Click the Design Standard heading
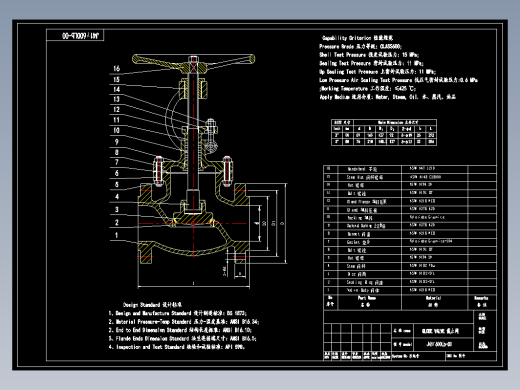This screenshot has width=520, height=390. point(152,305)
